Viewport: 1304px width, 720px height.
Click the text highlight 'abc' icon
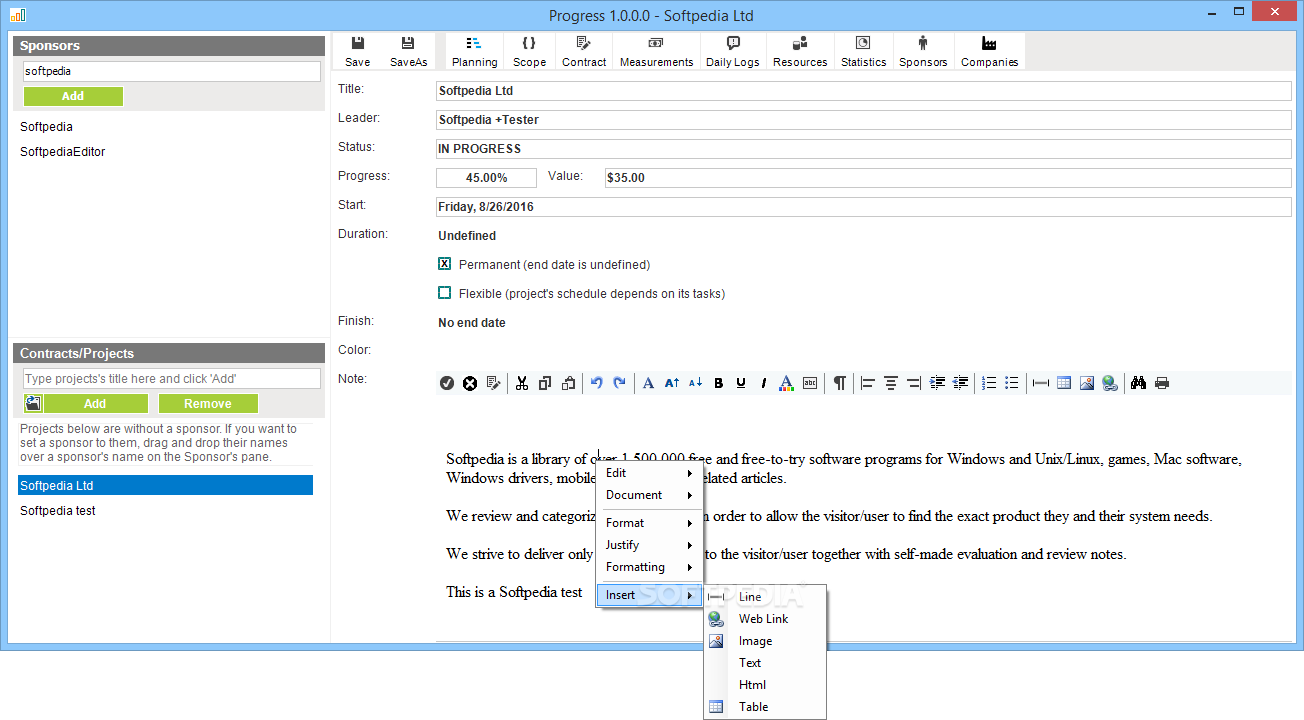[x=810, y=383]
